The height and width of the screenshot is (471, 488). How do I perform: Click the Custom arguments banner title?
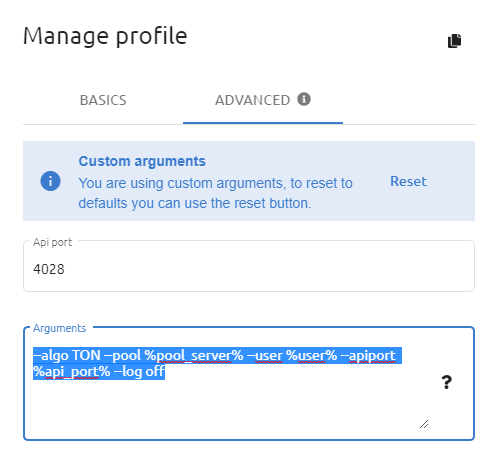142,161
